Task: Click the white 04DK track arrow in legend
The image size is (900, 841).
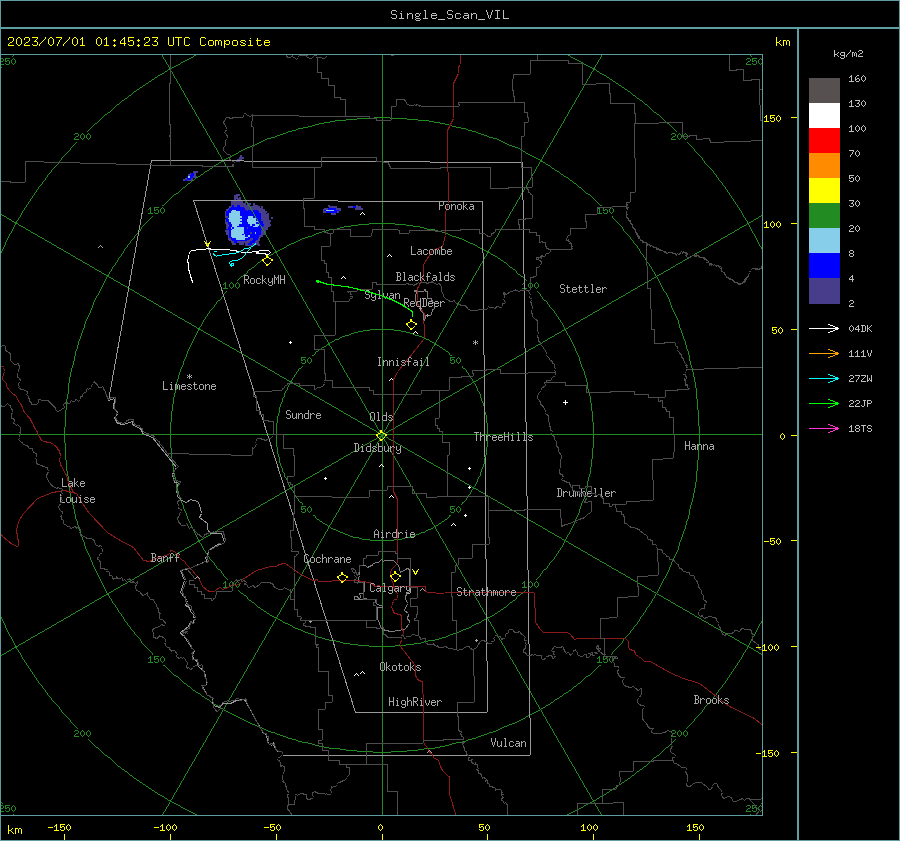Action: pyautogui.click(x=824, y=329)
